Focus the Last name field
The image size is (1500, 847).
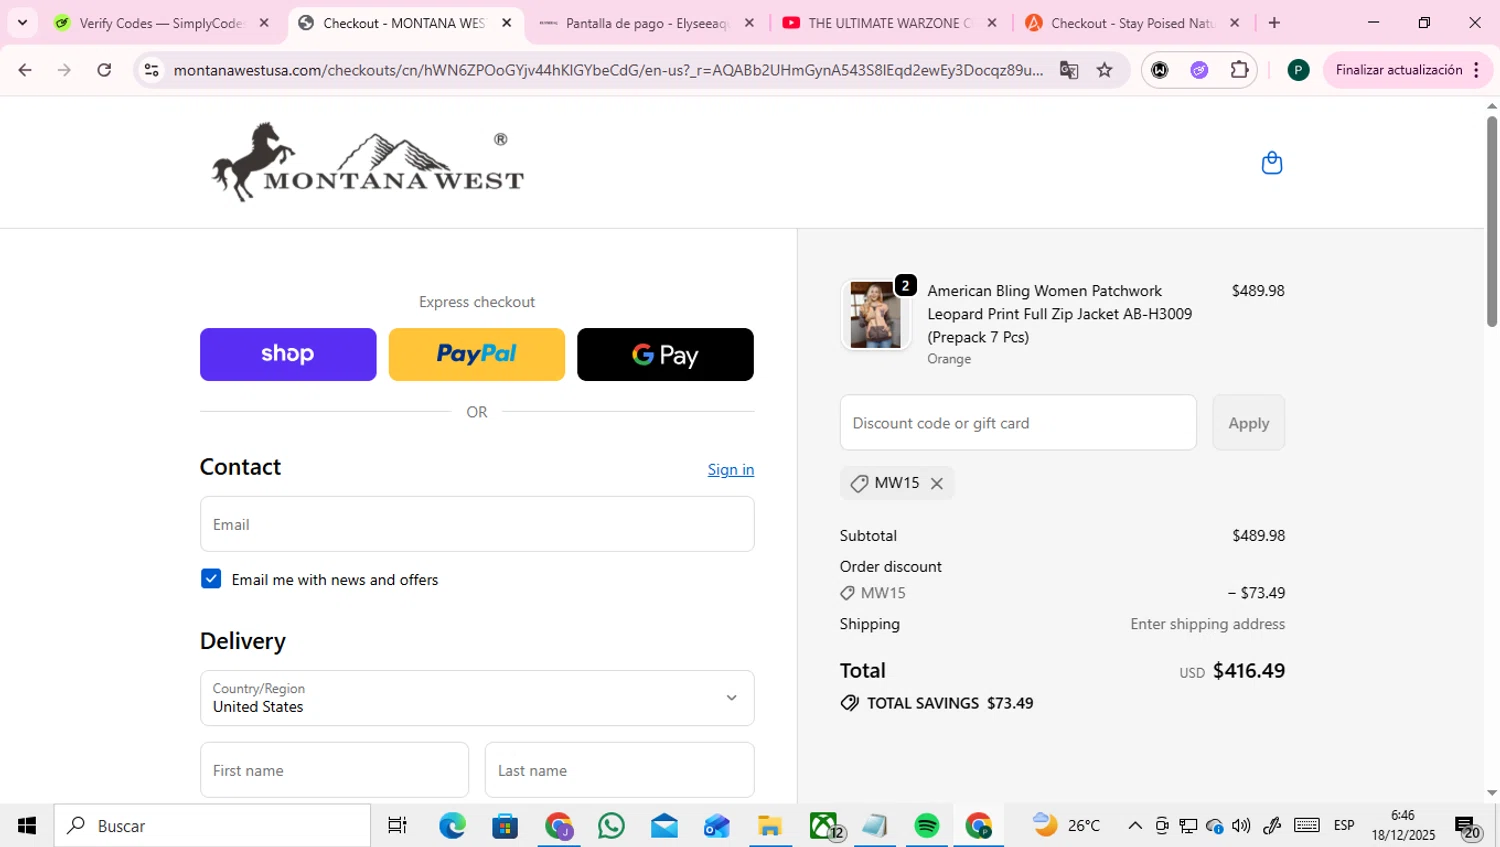click(619, 770)
